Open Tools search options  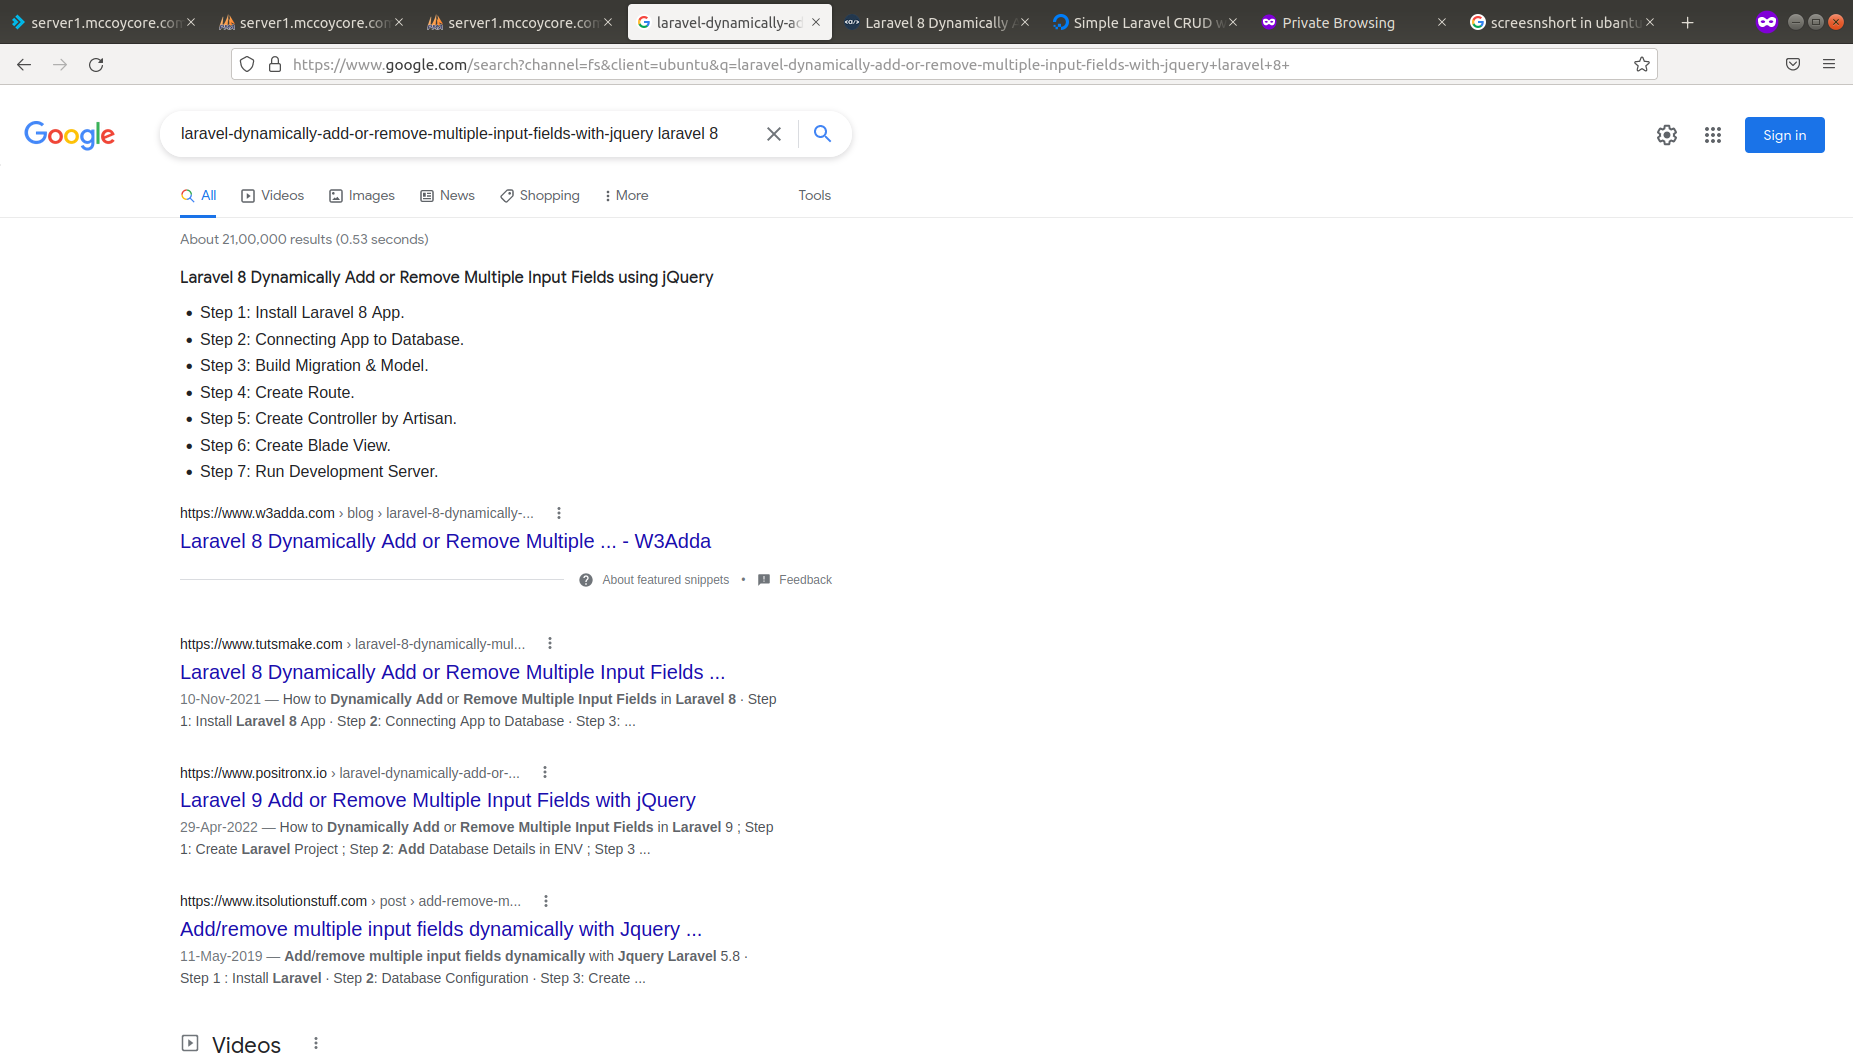point(814,196)
